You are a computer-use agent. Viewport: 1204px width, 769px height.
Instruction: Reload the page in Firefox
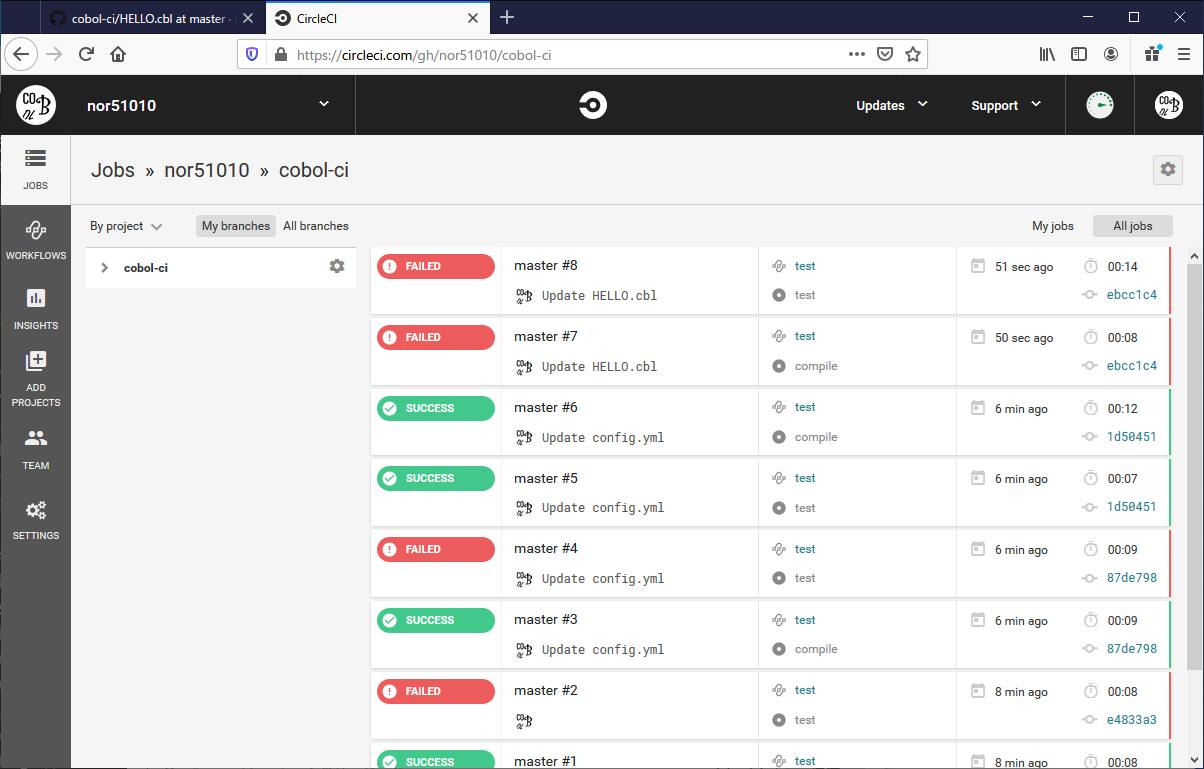point(87,54)
